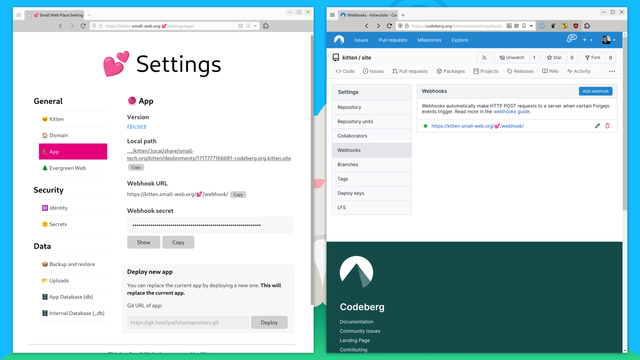The height and width of the screenshot is (360, 640).
Task: Star the kitten/site repository
Action: pos(554,58)
